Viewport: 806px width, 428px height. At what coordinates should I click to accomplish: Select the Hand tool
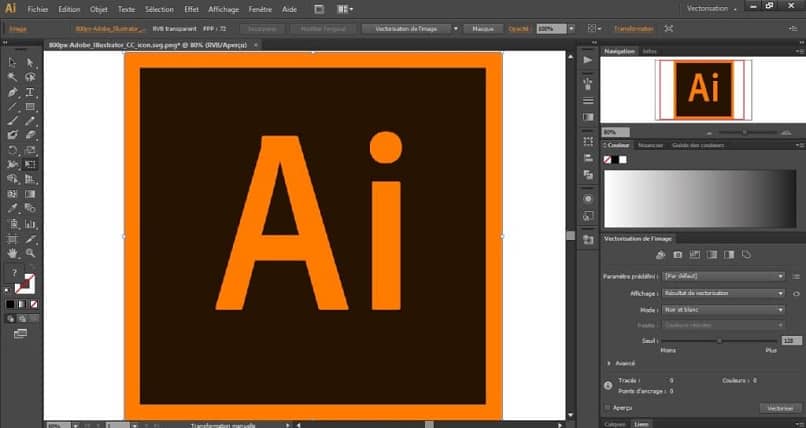12,253
